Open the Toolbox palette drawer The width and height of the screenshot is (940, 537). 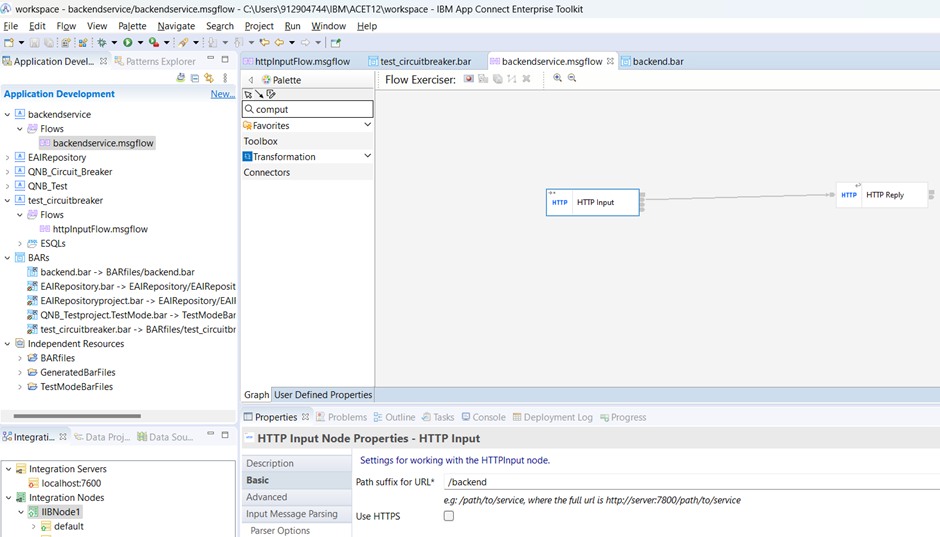coord(307,141)
